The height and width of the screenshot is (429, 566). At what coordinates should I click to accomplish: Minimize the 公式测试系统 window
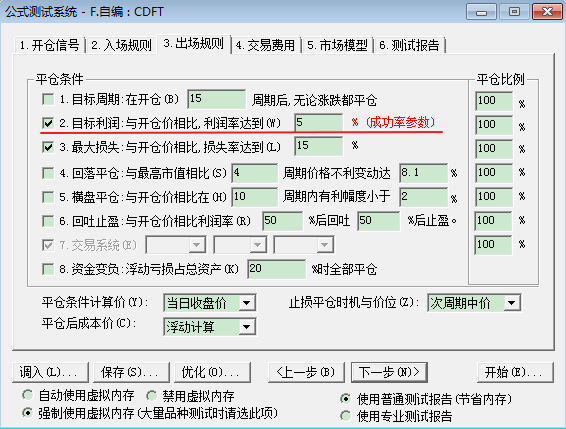tap(481, 12)
